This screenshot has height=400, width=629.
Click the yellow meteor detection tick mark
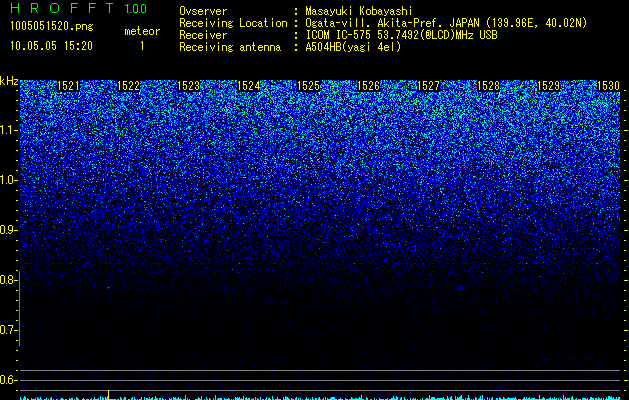pos(108,394)
